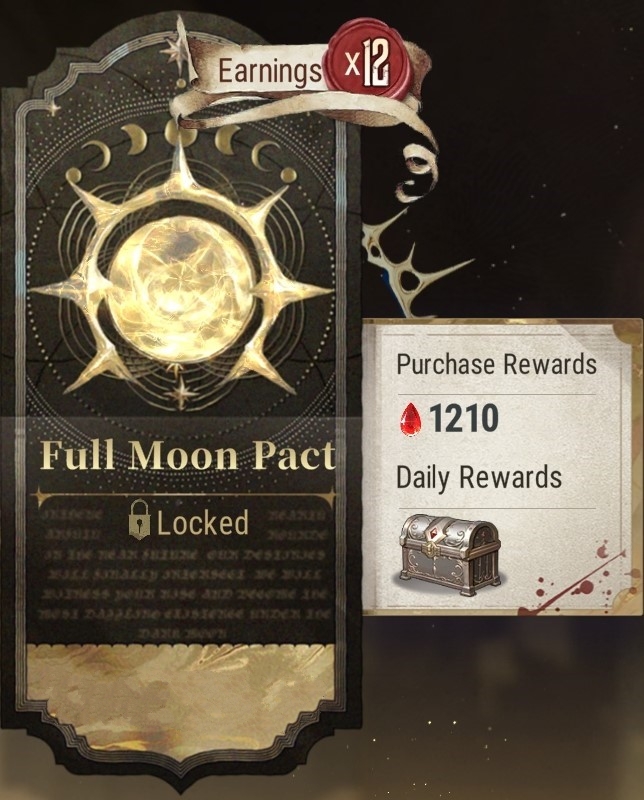Tap the padlock icon beside Locked
Screen dimensions: 644x800
pos(139,519)
